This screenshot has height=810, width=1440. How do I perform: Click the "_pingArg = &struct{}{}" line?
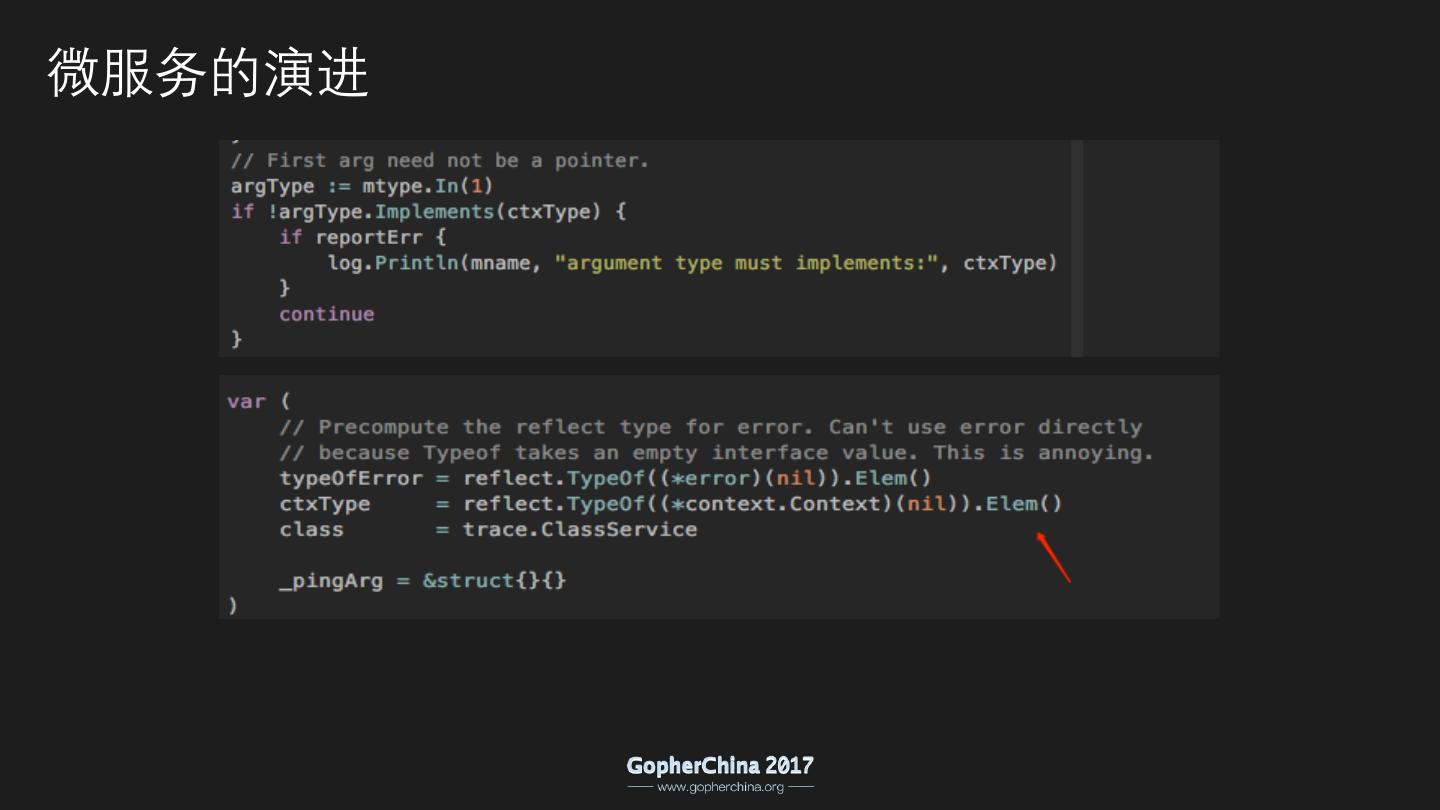point(422,580)
